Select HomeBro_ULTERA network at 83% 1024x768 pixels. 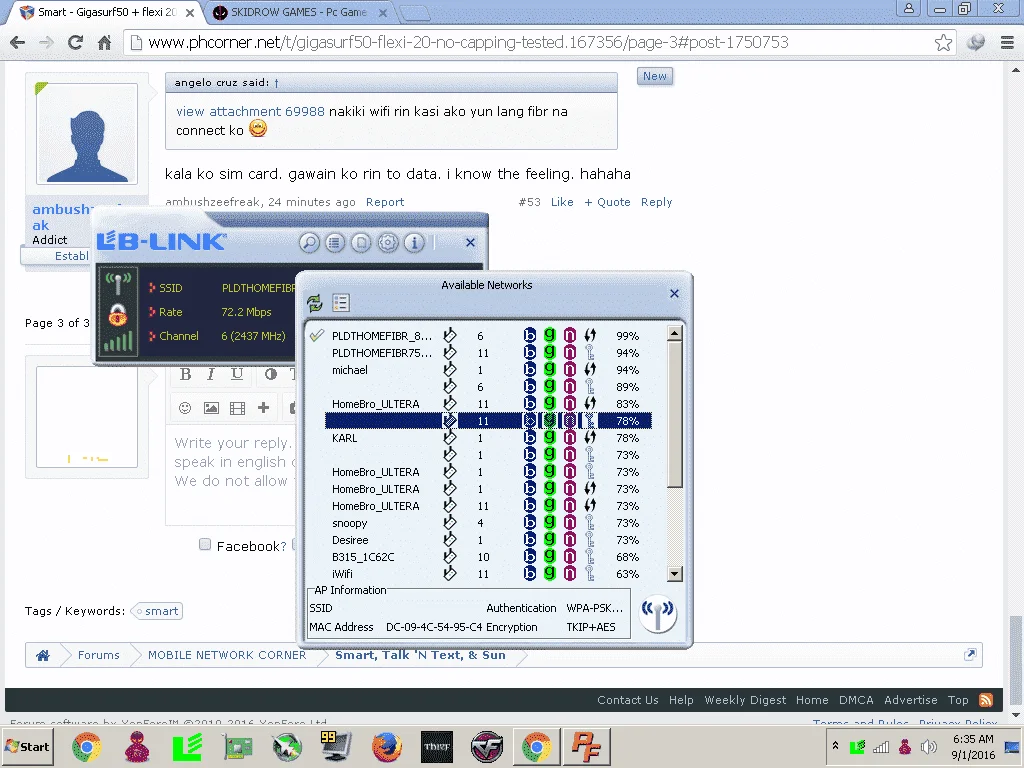488,404
